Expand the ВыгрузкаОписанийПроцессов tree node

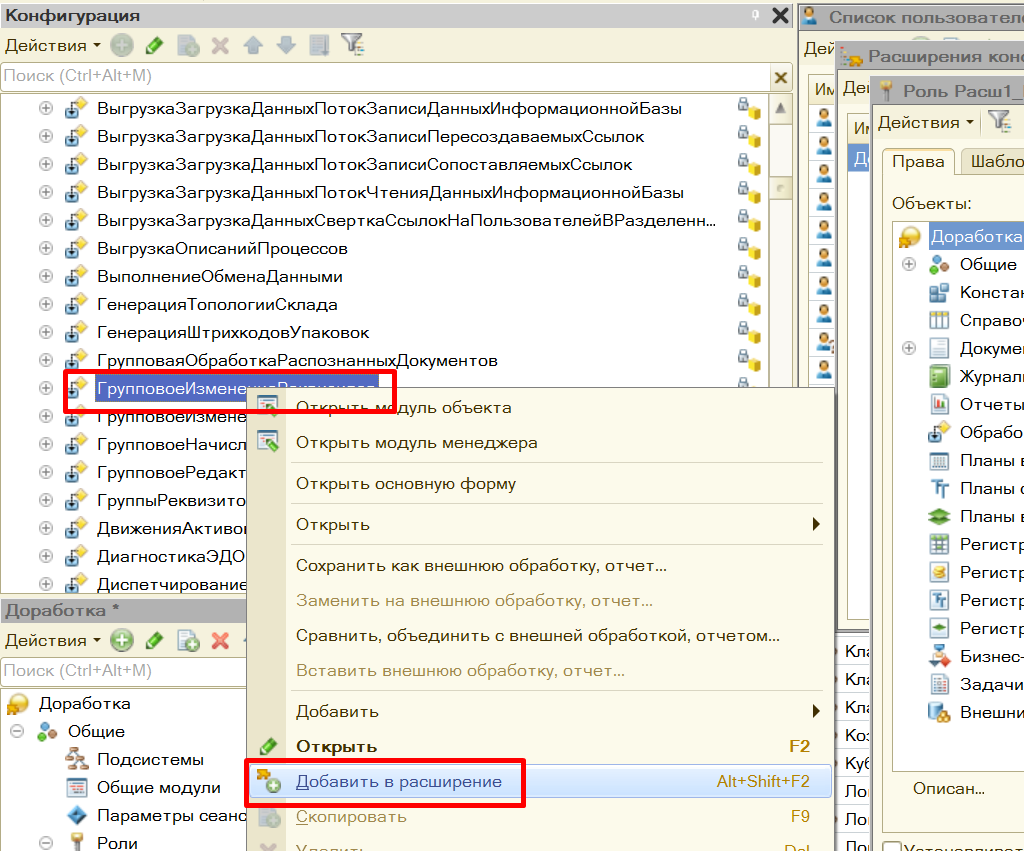click(x=46, y=248)
